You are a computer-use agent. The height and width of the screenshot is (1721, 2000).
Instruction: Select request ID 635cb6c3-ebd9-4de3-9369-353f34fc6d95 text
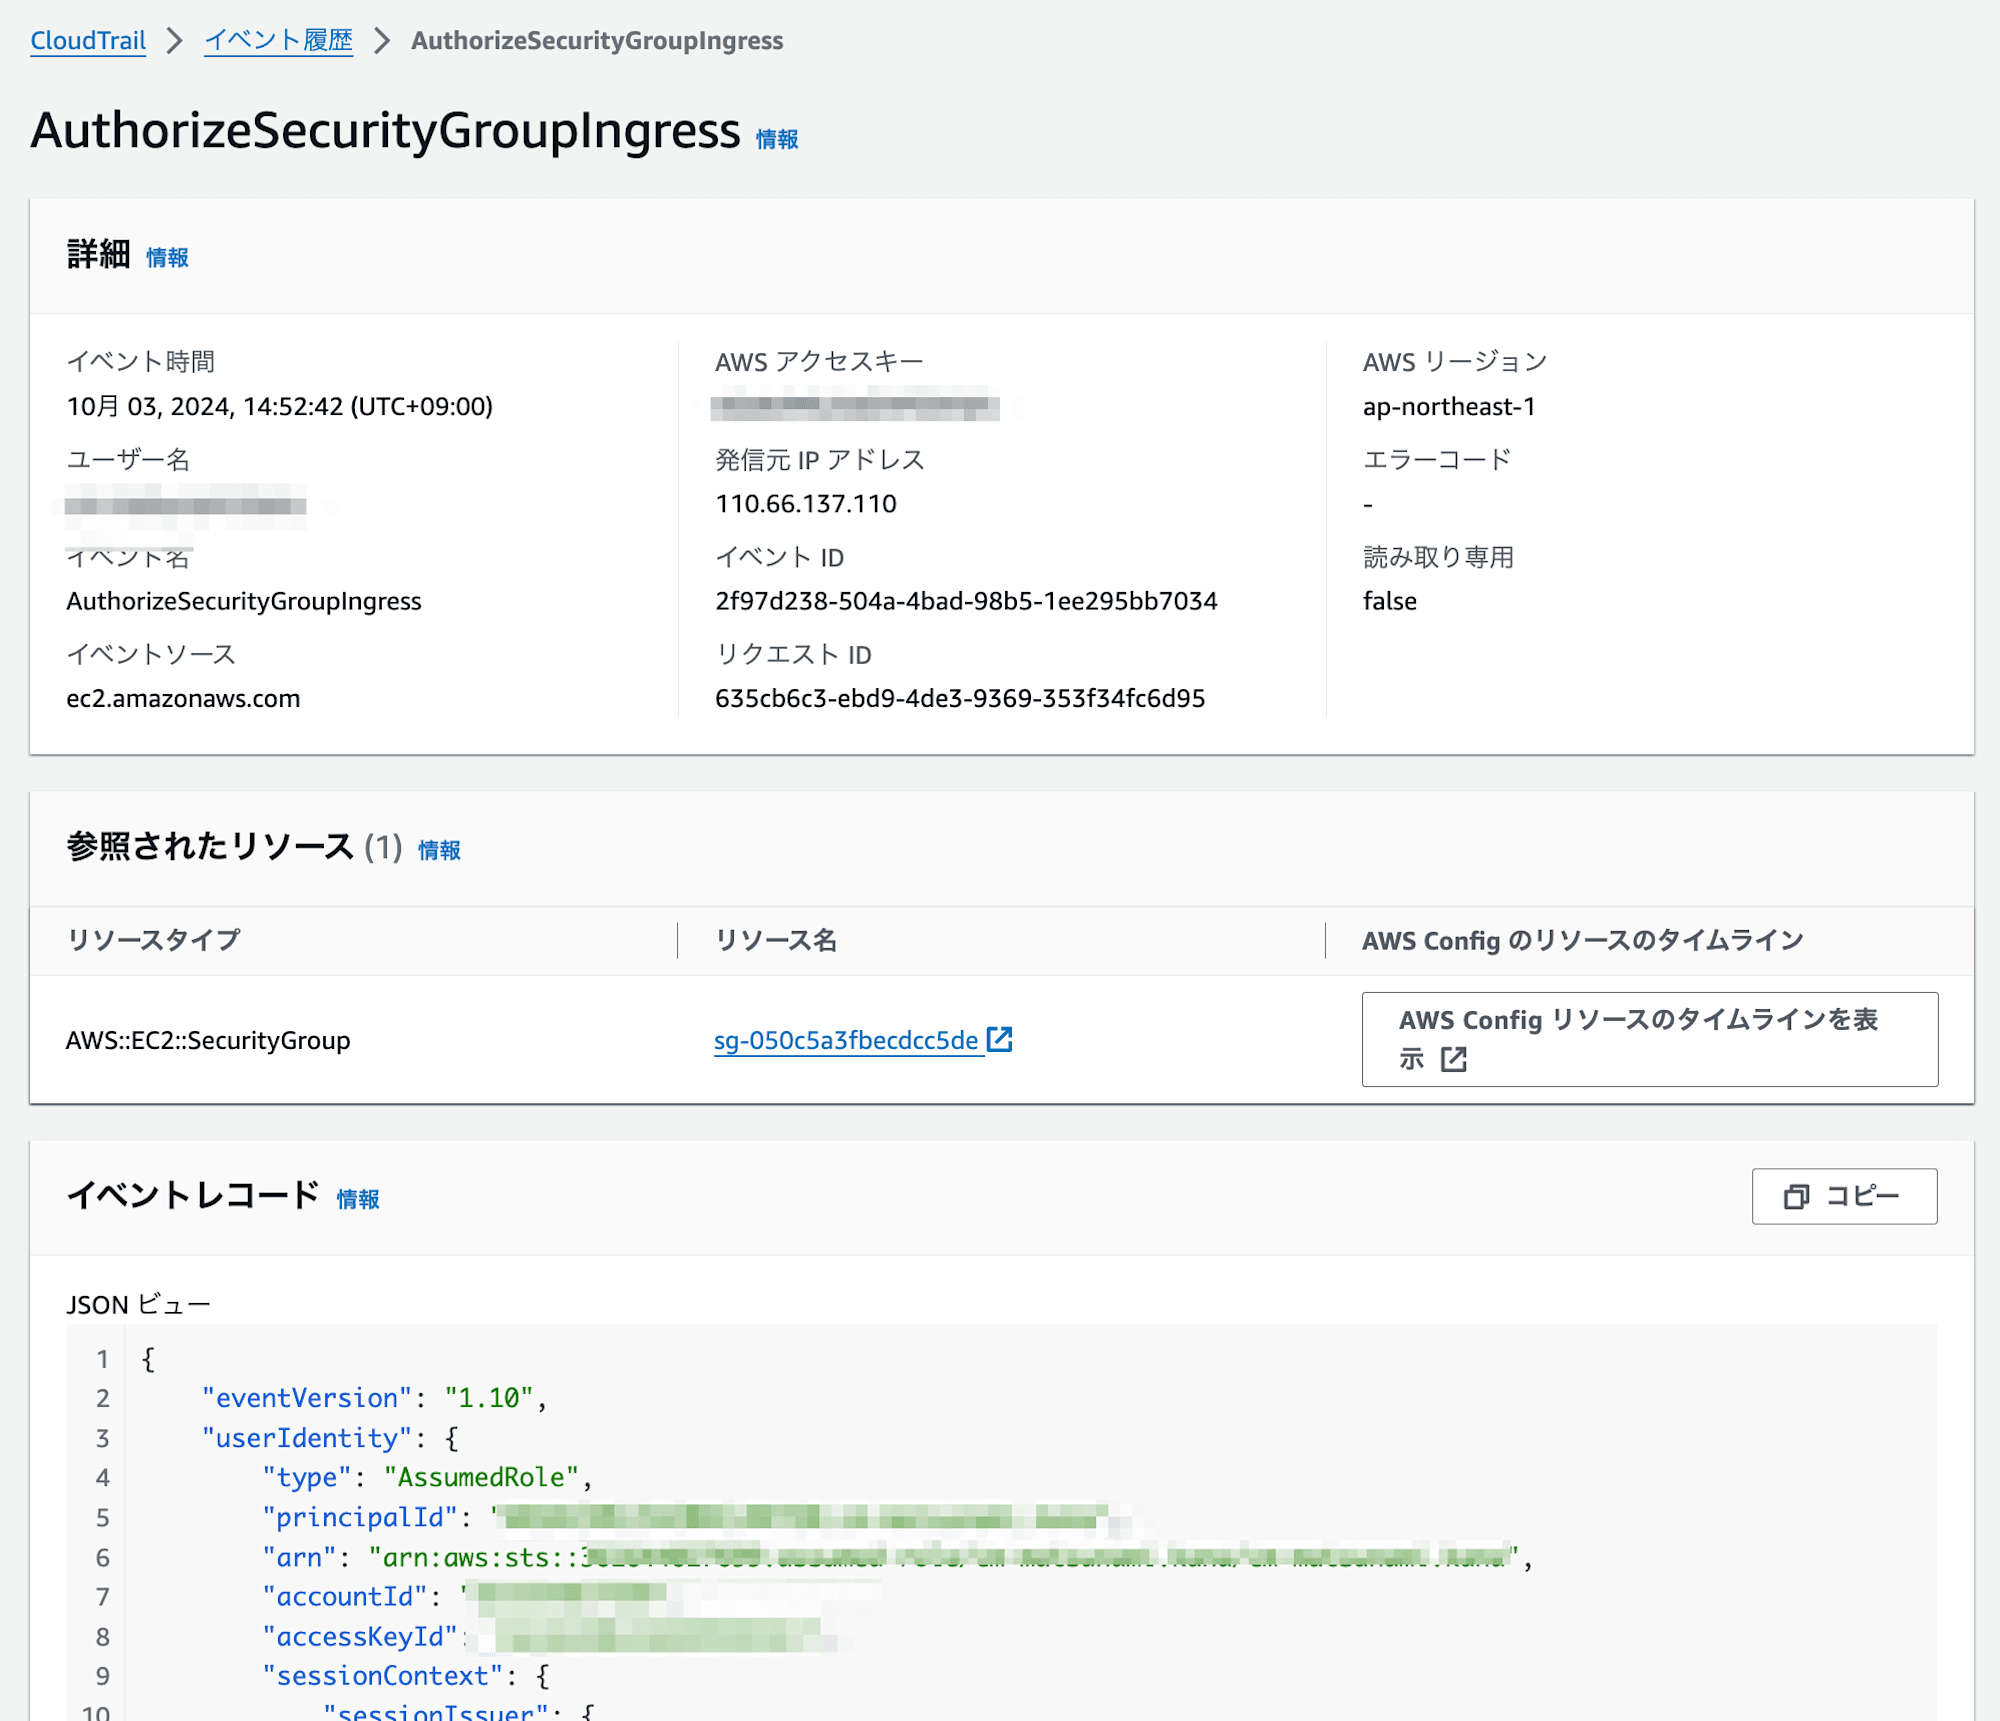(960, 698)
